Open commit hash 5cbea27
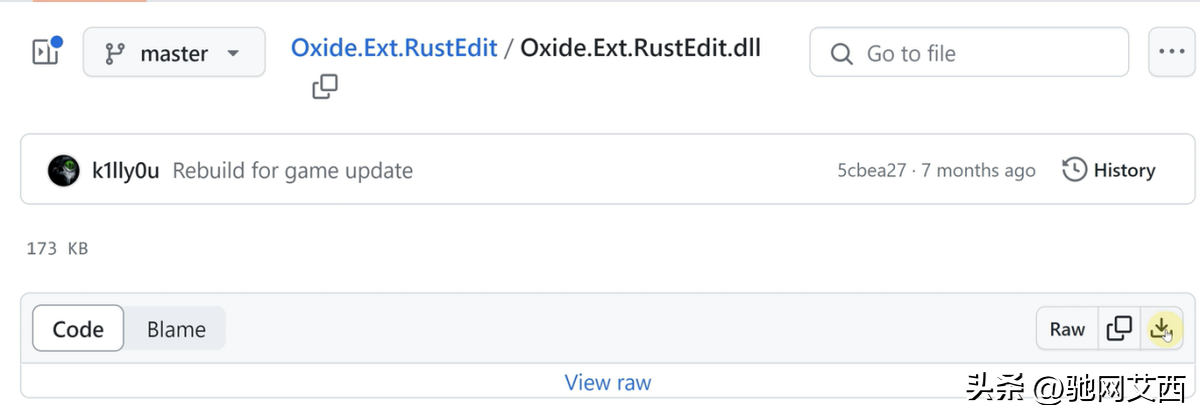 pyautogui.click(x=871, y=171)
